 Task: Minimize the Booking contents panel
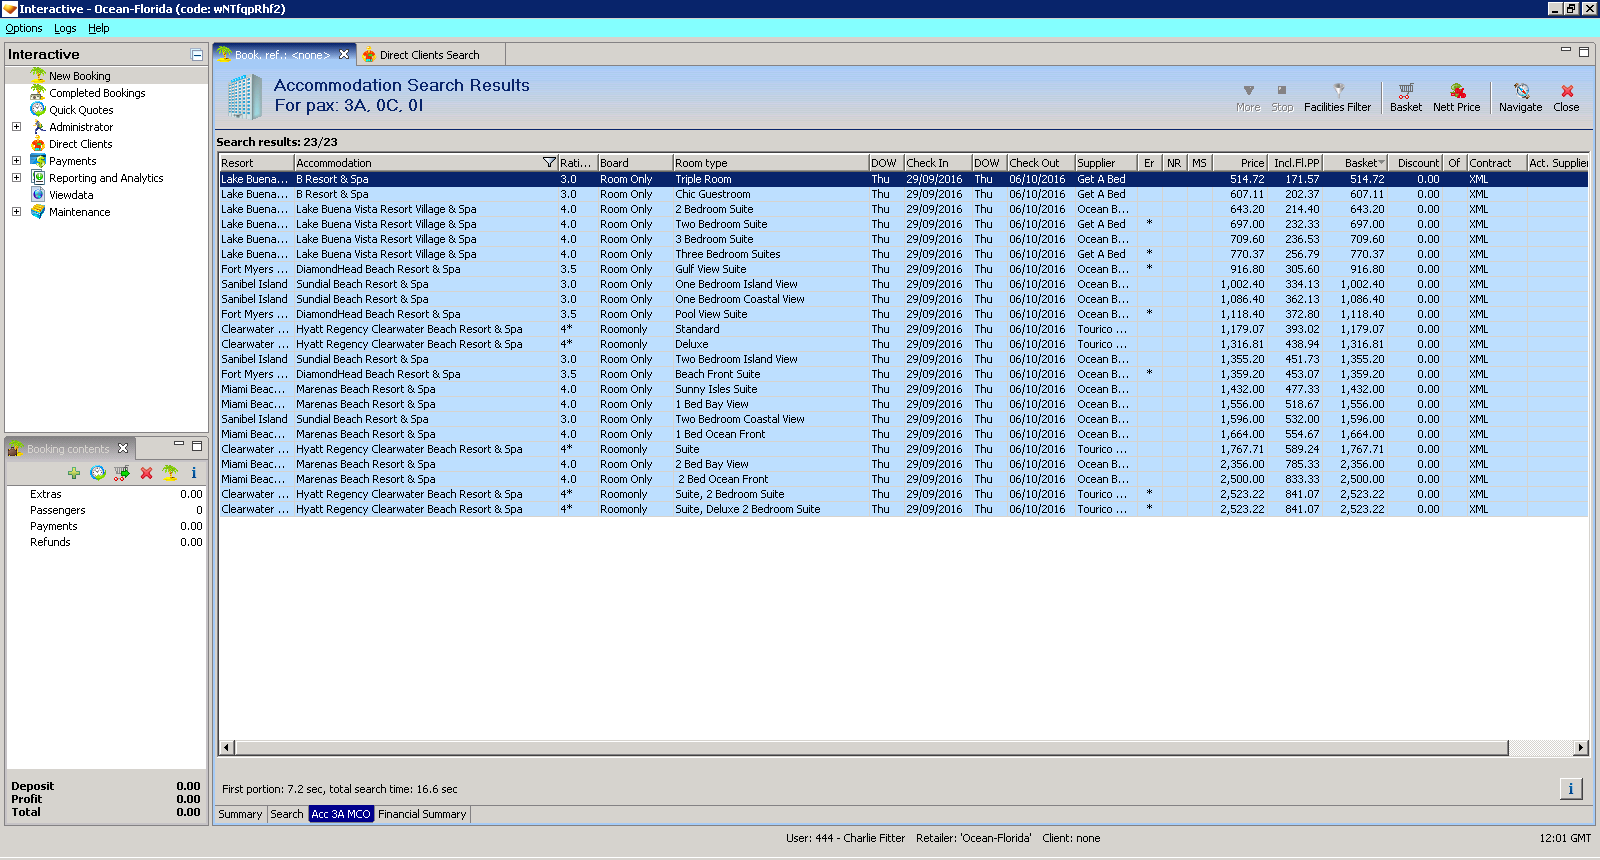point(179,445)
